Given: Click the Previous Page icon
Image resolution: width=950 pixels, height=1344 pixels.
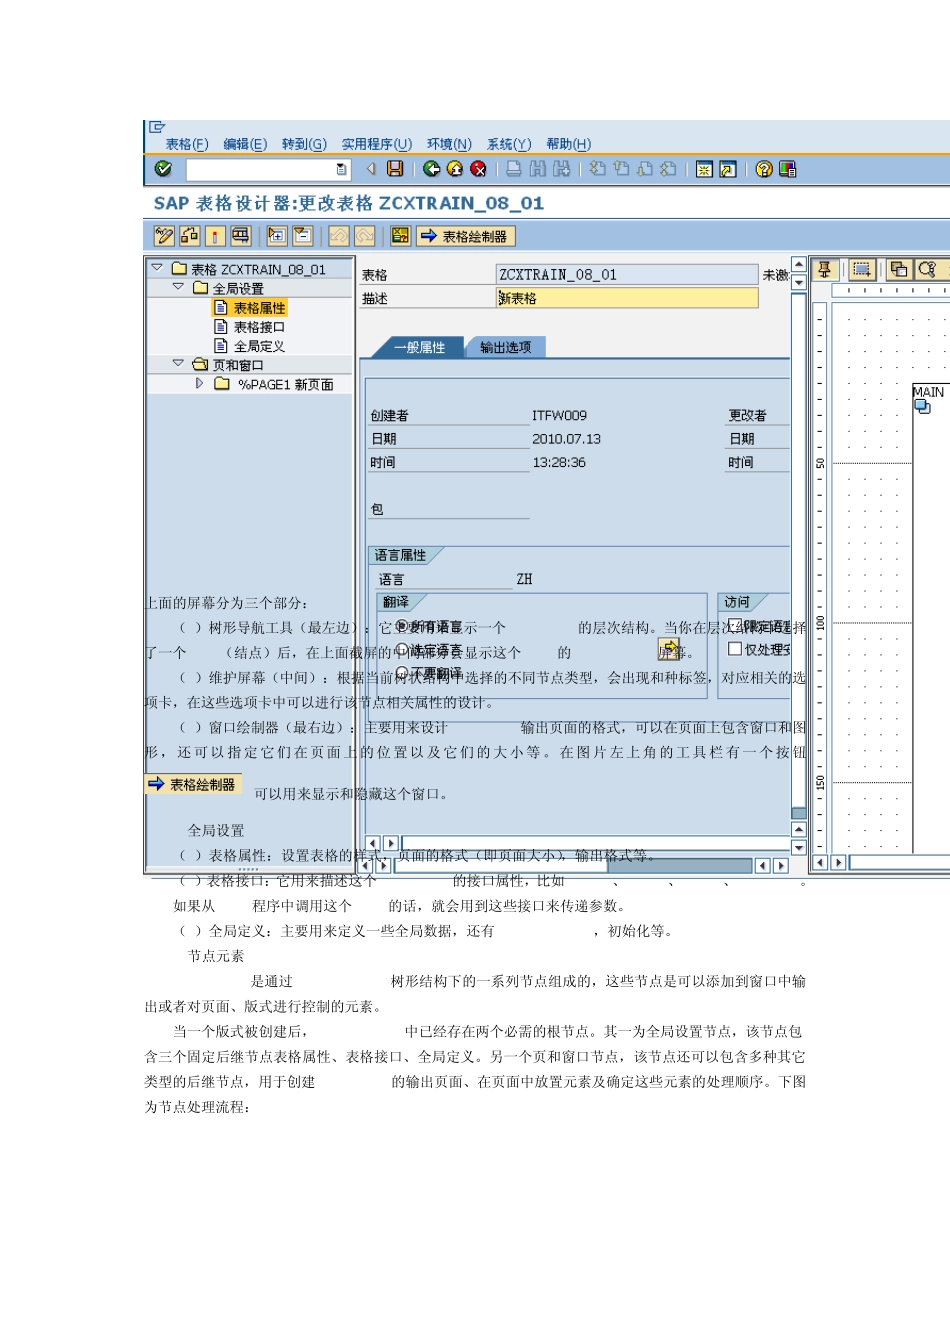Looking at the screenshot, I should (x=621, y=169).
